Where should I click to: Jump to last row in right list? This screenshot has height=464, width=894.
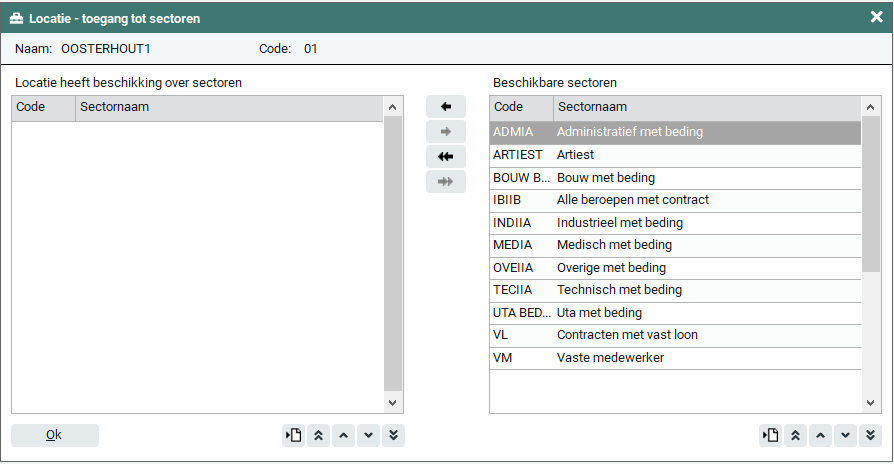[x=870, y=435]
